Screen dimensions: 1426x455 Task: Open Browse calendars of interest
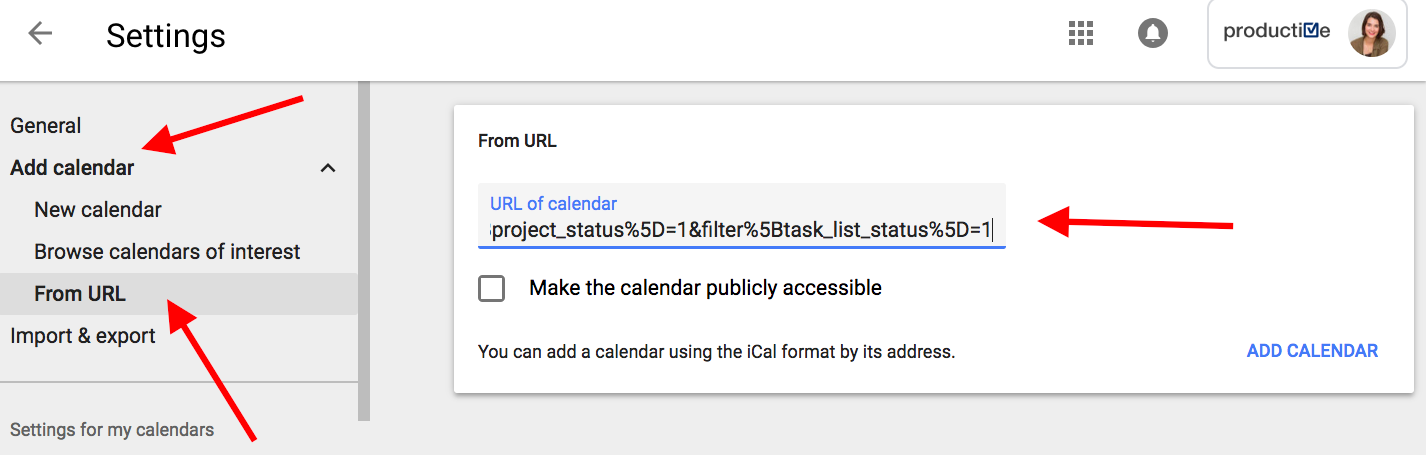click(167, 252)
